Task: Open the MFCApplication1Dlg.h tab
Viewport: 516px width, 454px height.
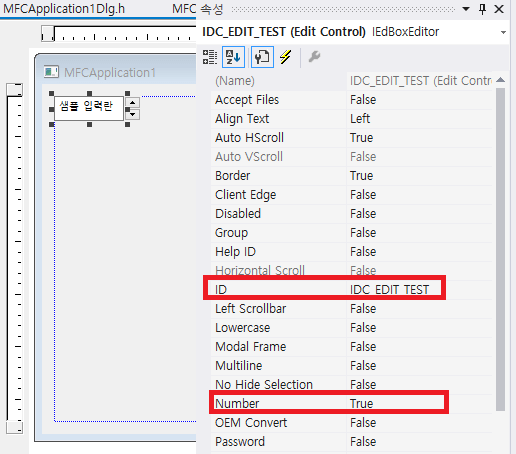Action: pyautogui.click(x=64, y=9)
